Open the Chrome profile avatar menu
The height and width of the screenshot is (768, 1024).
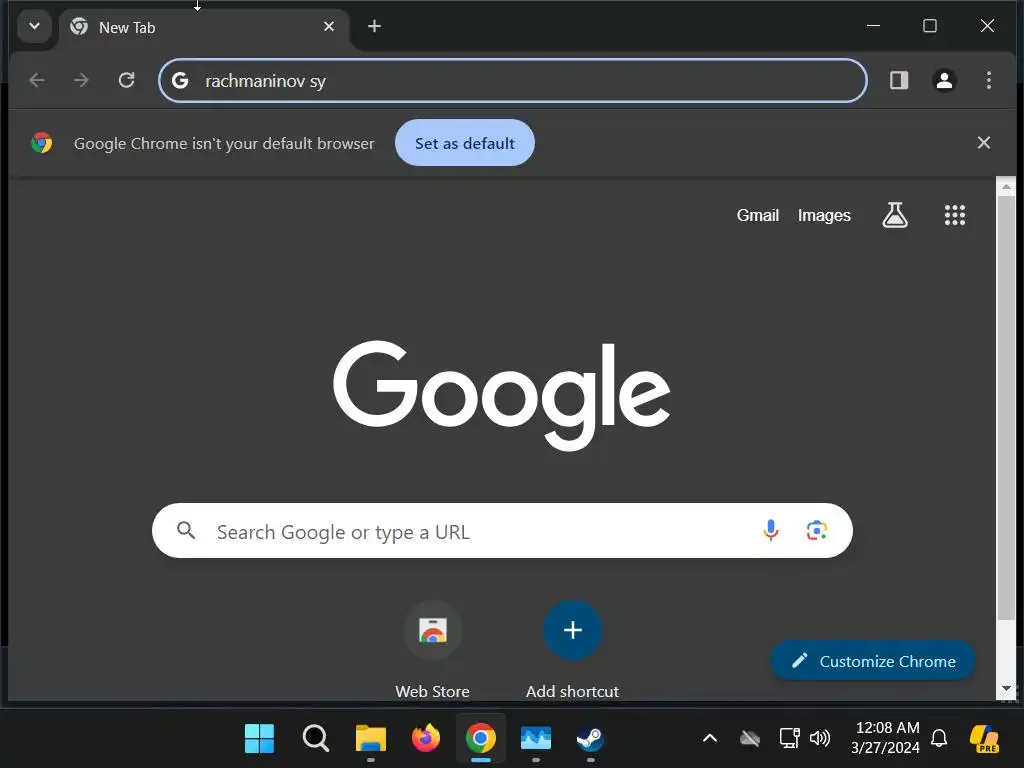click(x=944, y=80)
